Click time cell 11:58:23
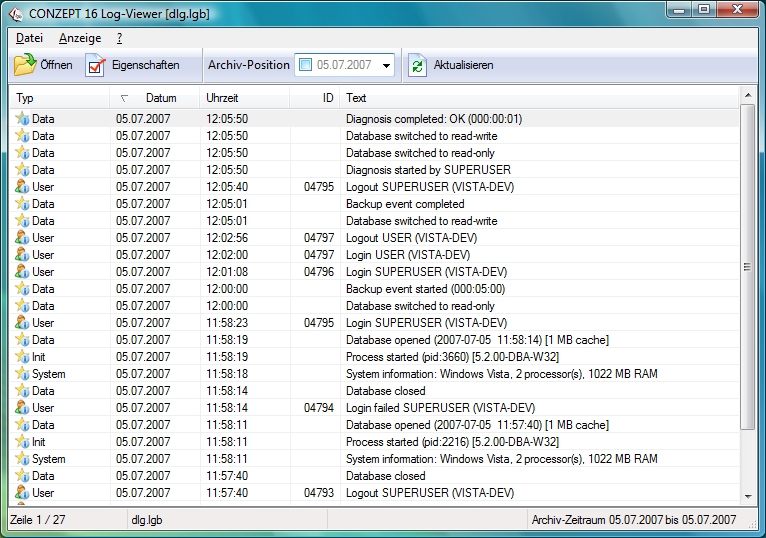 pyautogui.click(x=227, y=323)
